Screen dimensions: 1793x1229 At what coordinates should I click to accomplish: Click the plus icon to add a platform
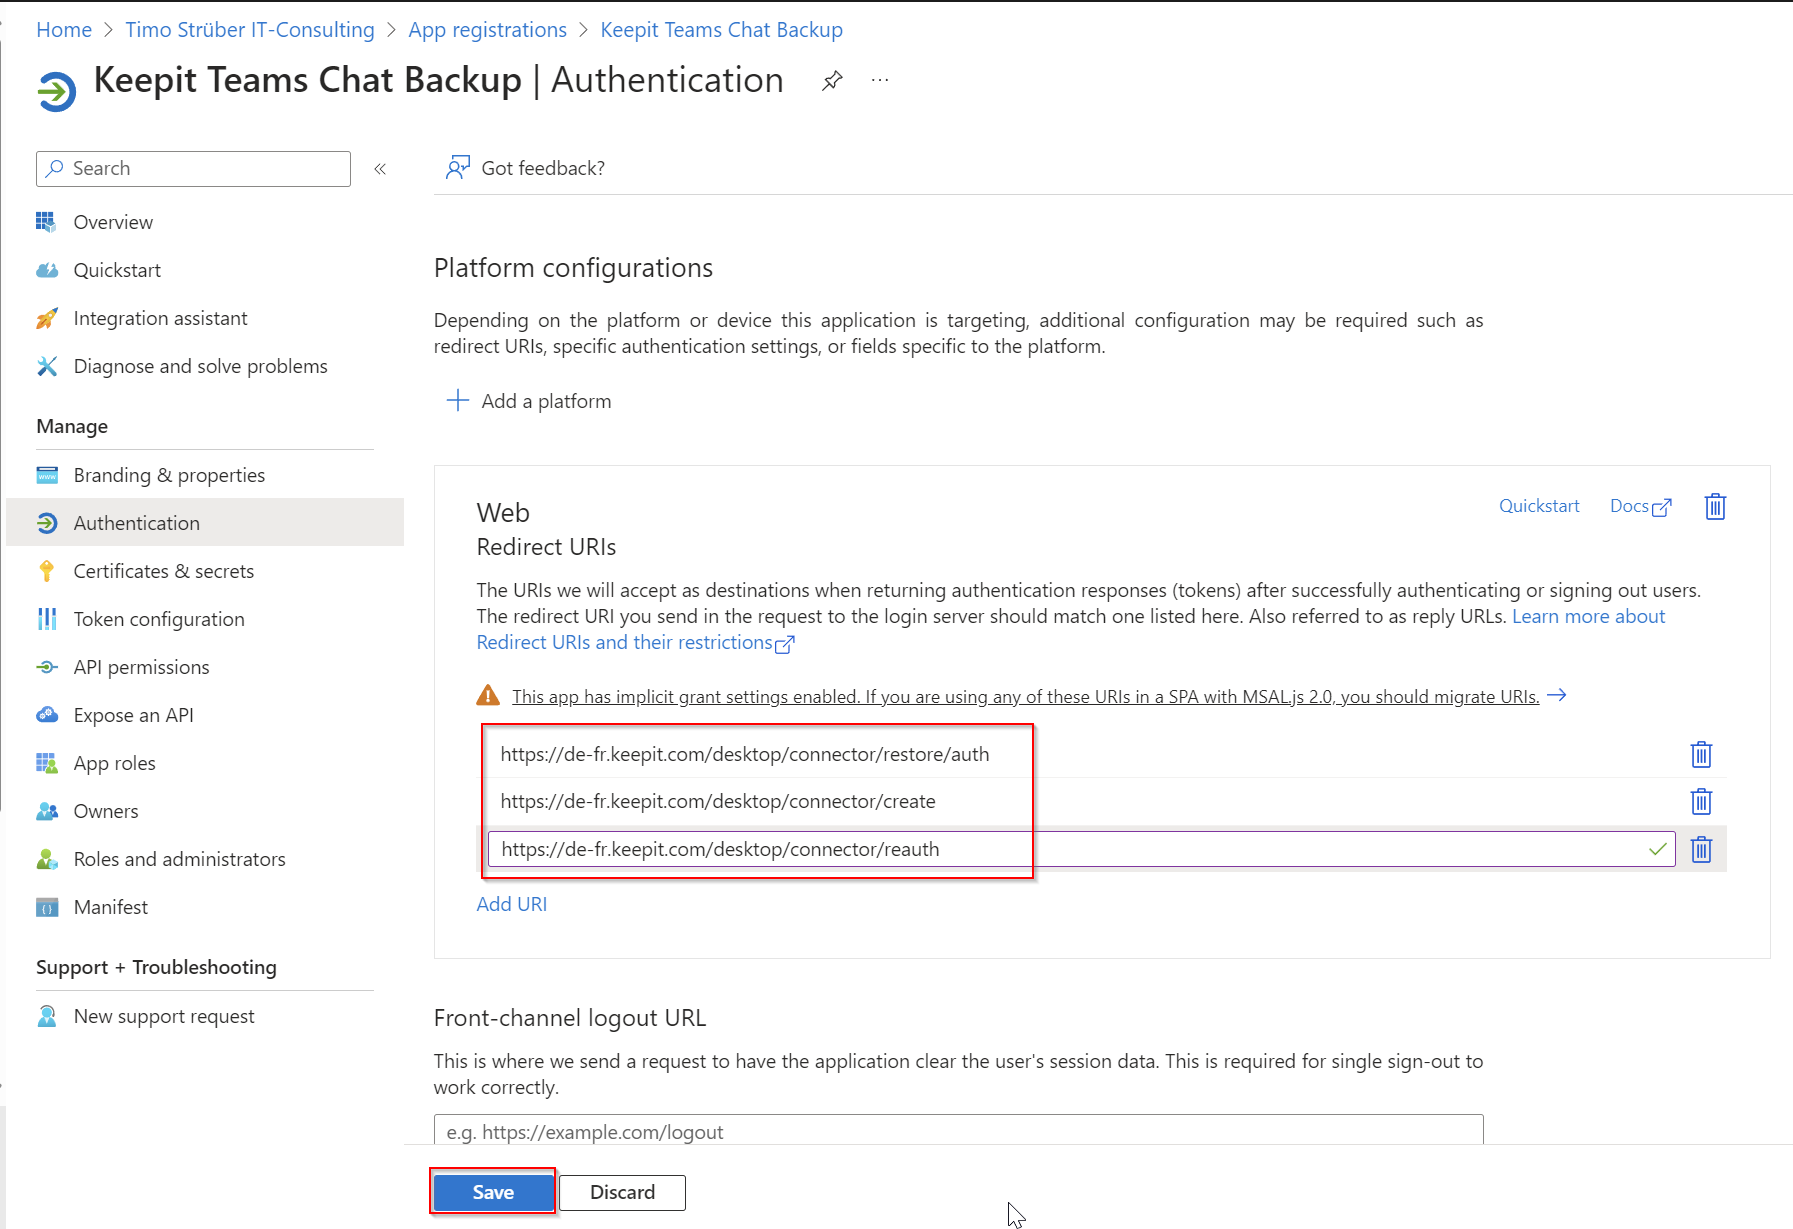458,401
